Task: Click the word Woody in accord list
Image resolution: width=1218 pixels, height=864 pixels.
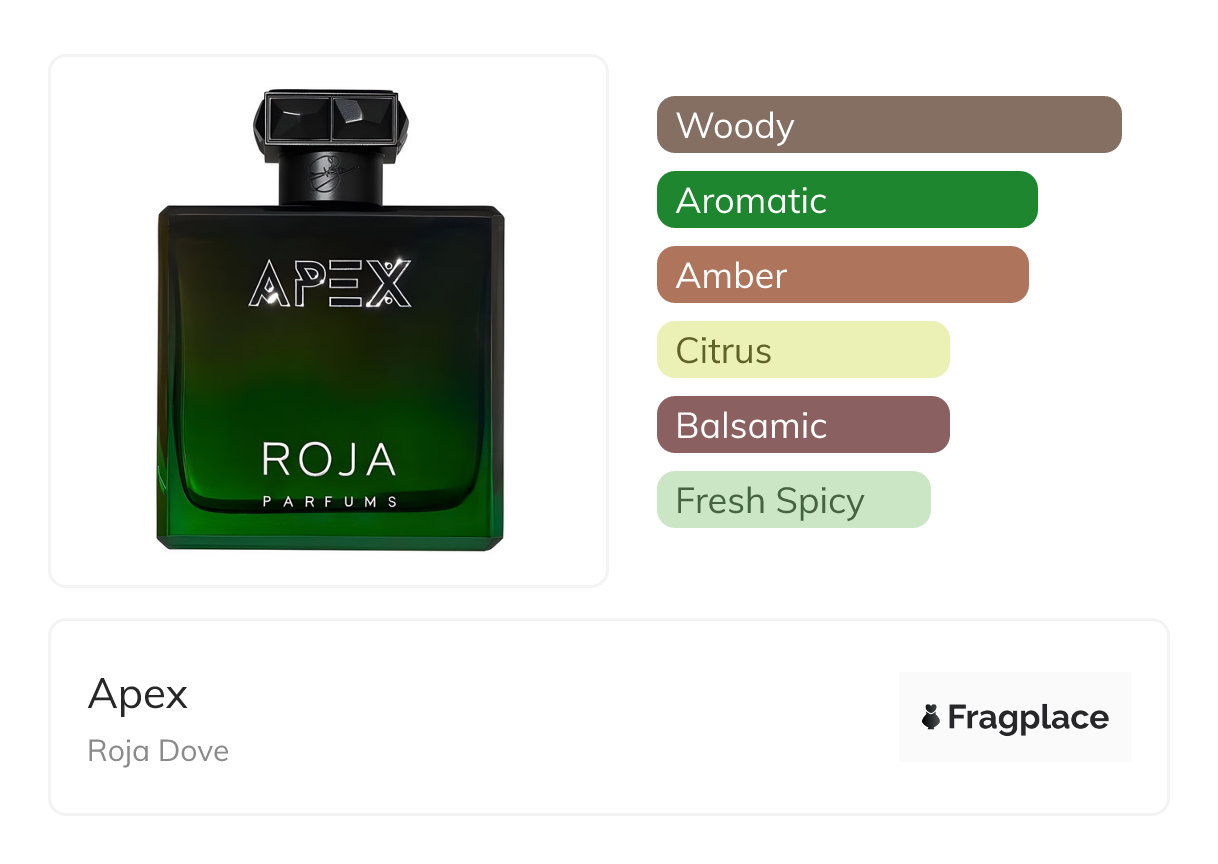Action: [735, 126]
